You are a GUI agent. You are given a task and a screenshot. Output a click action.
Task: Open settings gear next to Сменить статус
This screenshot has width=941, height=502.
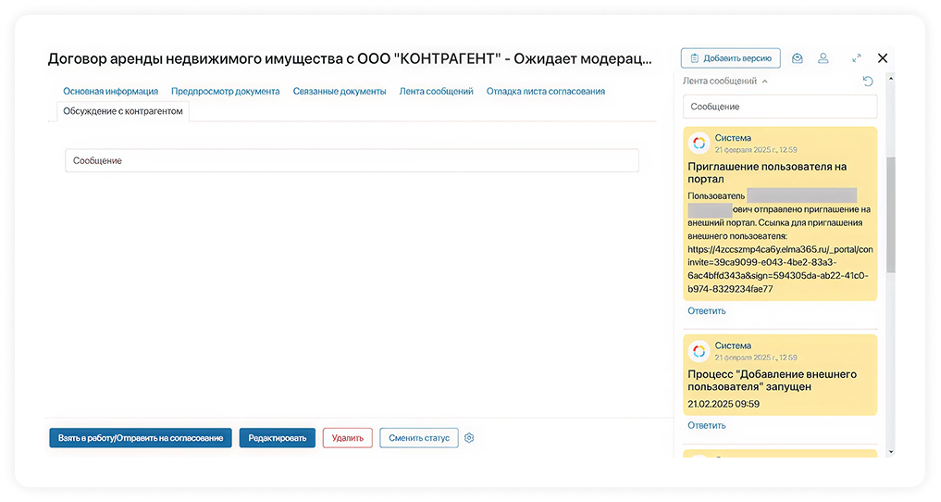469,438
